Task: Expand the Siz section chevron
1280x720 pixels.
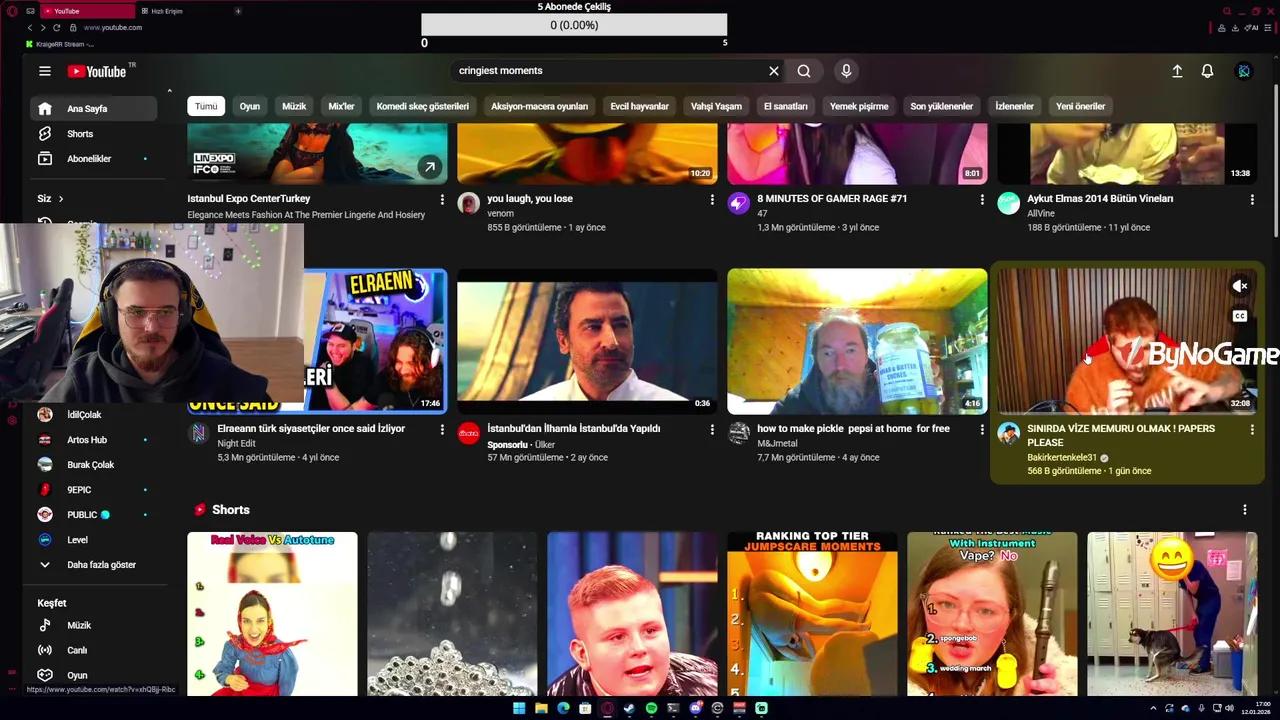Action: click(60, 199)
